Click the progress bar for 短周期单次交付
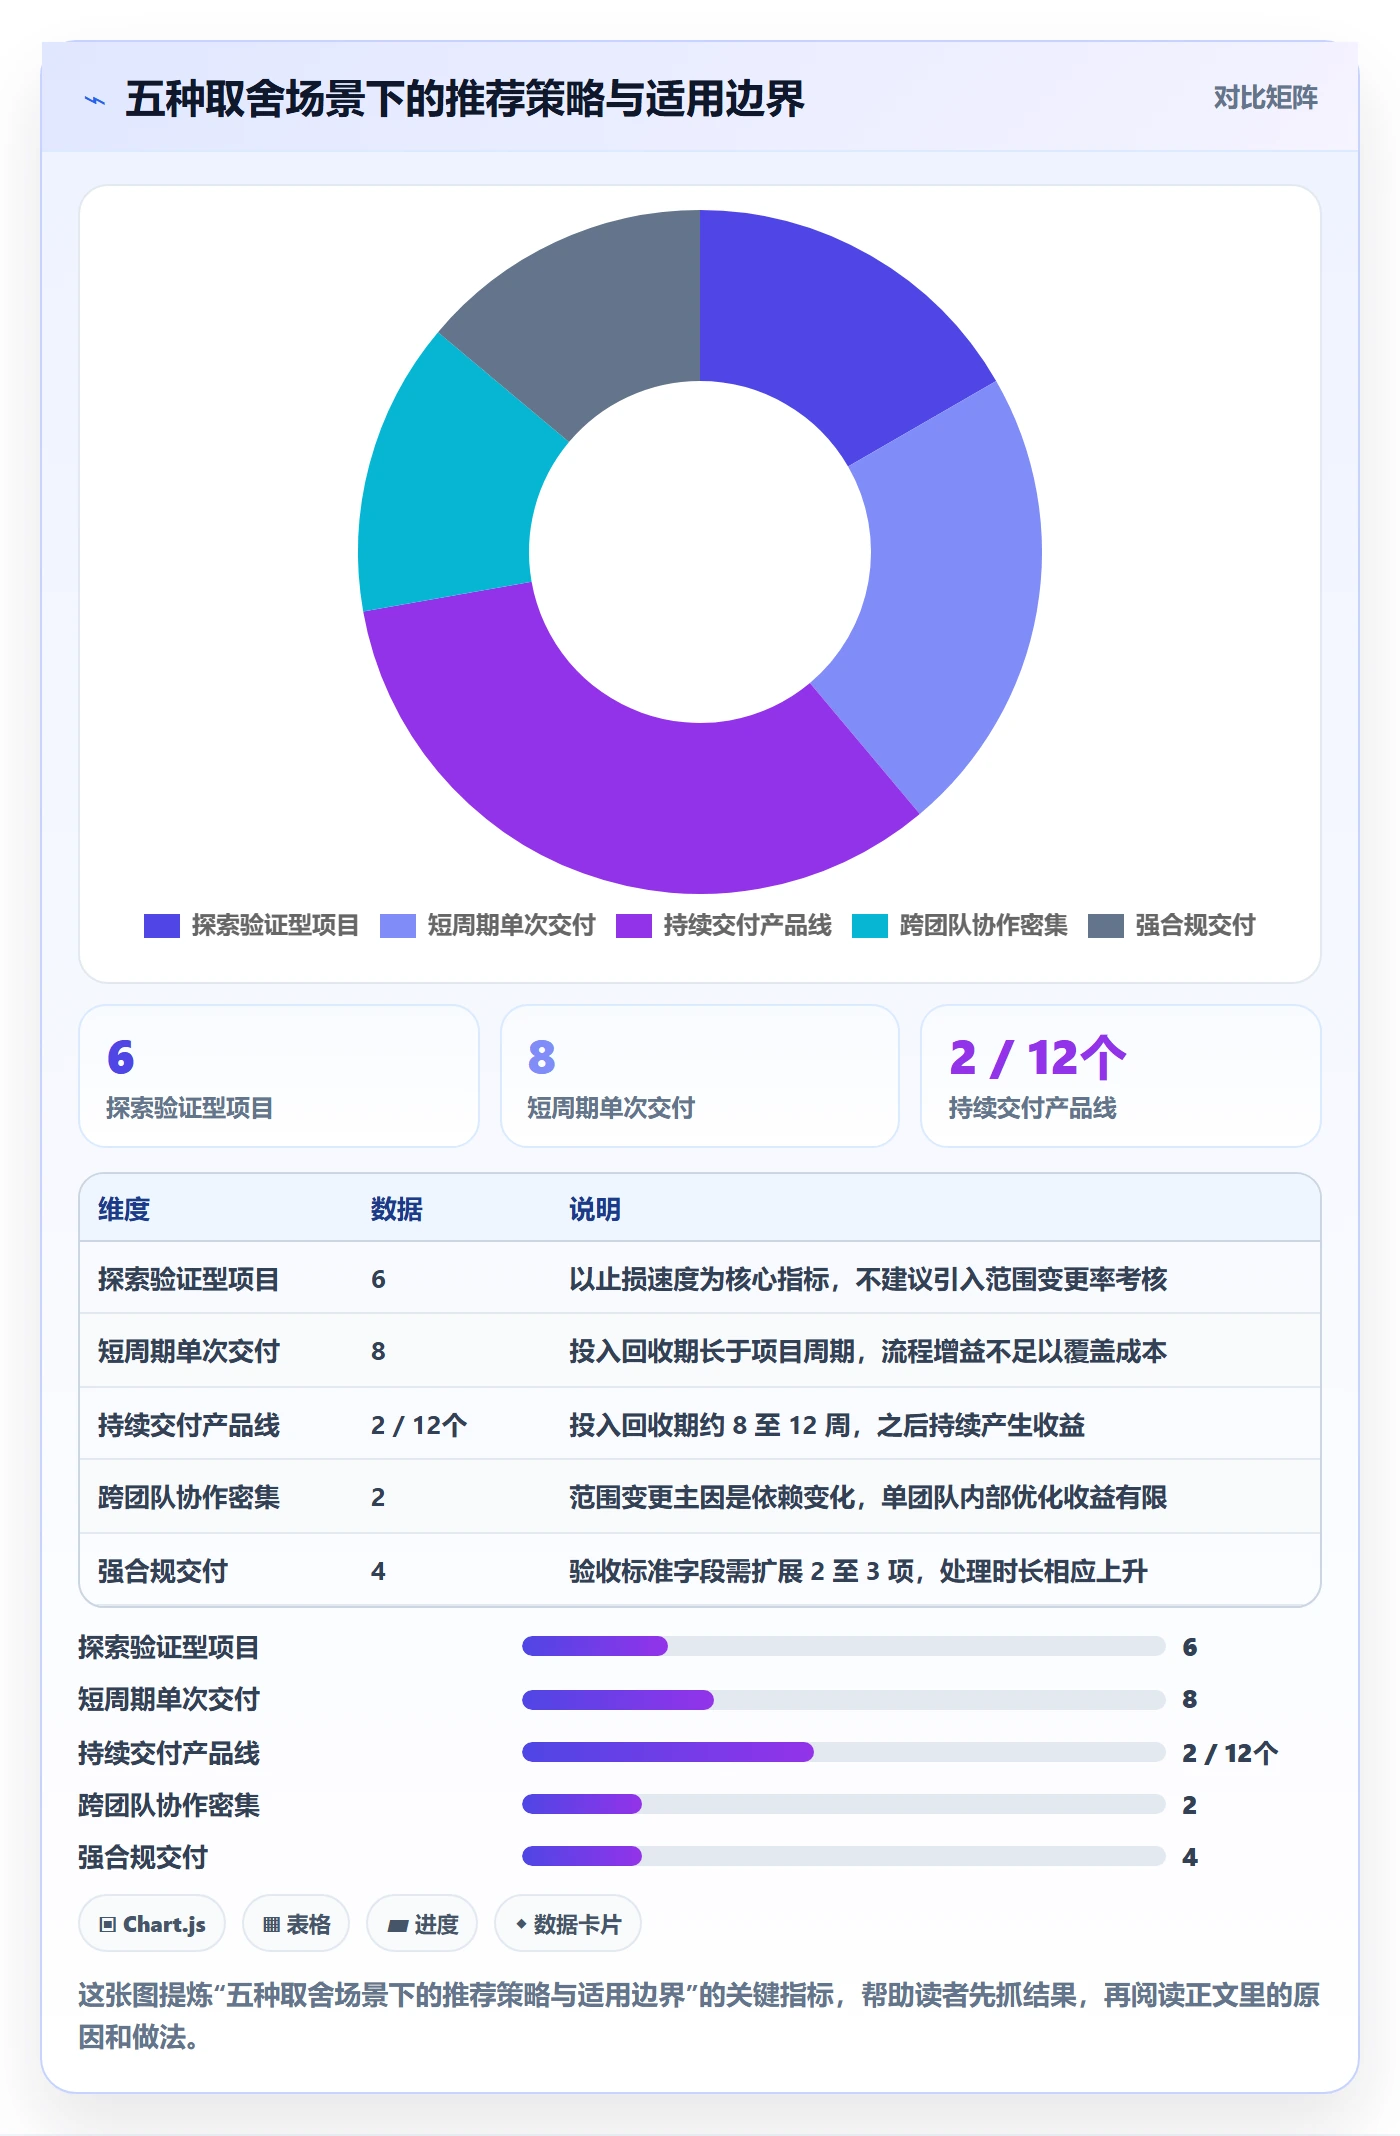This screenshot has width=1400, height=2136. [x=844, y=1699]
